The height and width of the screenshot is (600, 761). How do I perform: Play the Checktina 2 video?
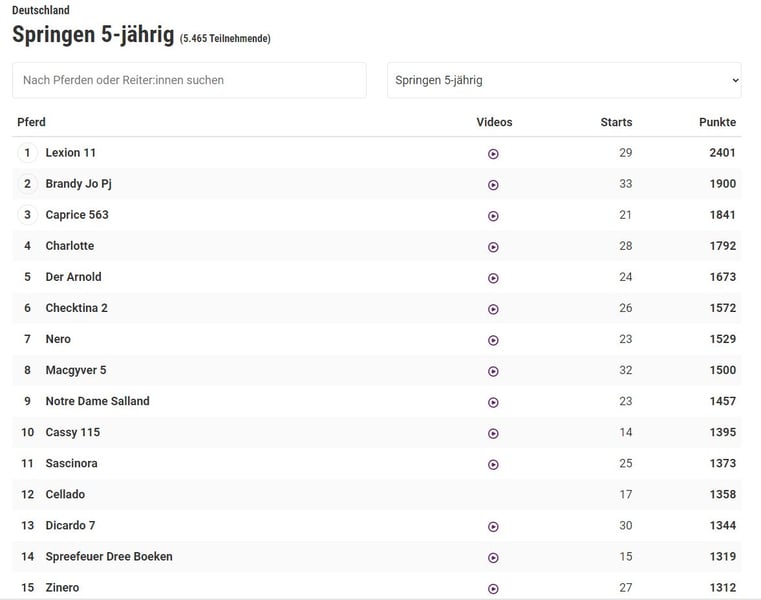493,309
